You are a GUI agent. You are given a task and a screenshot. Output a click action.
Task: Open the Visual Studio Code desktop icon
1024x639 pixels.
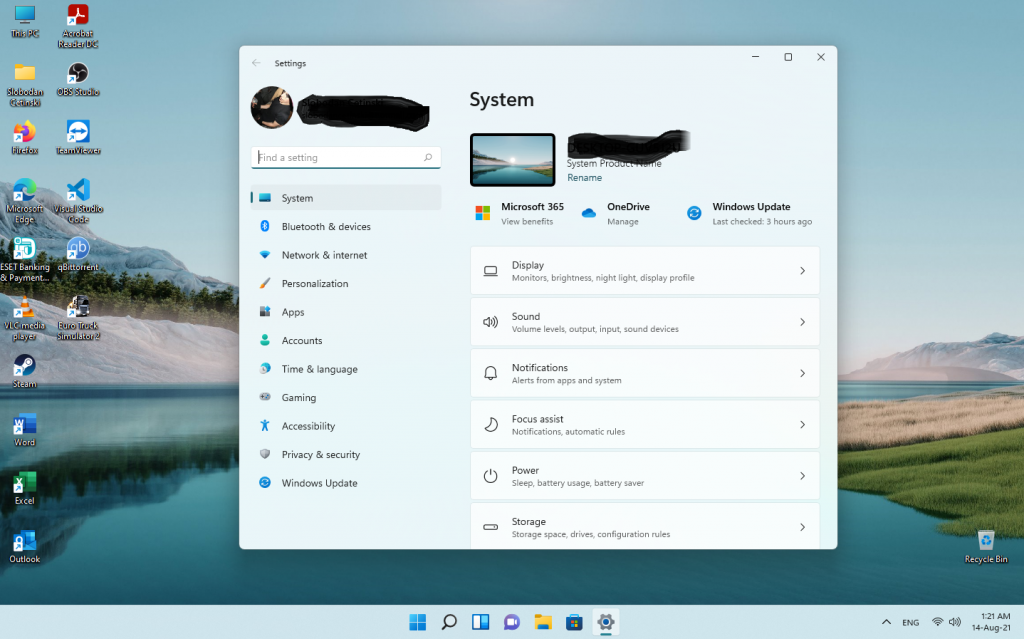(78, 190)
